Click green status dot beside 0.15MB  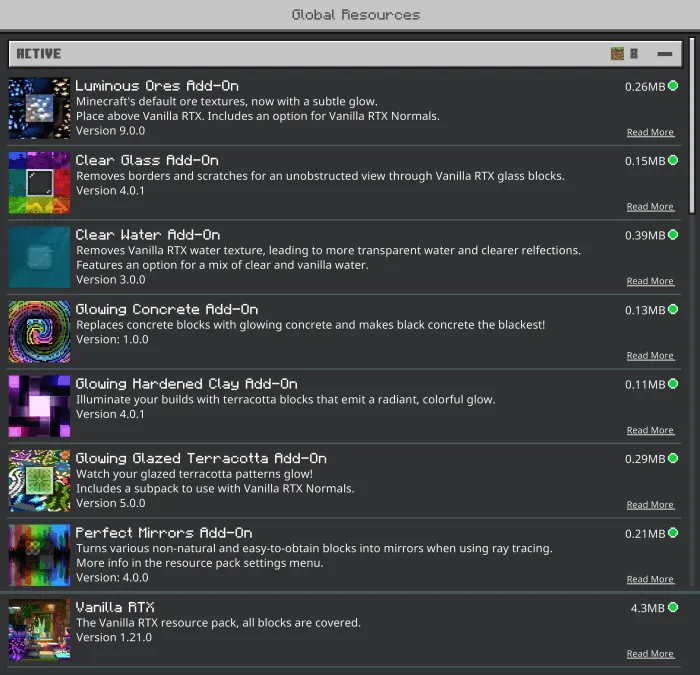(673, 160)
